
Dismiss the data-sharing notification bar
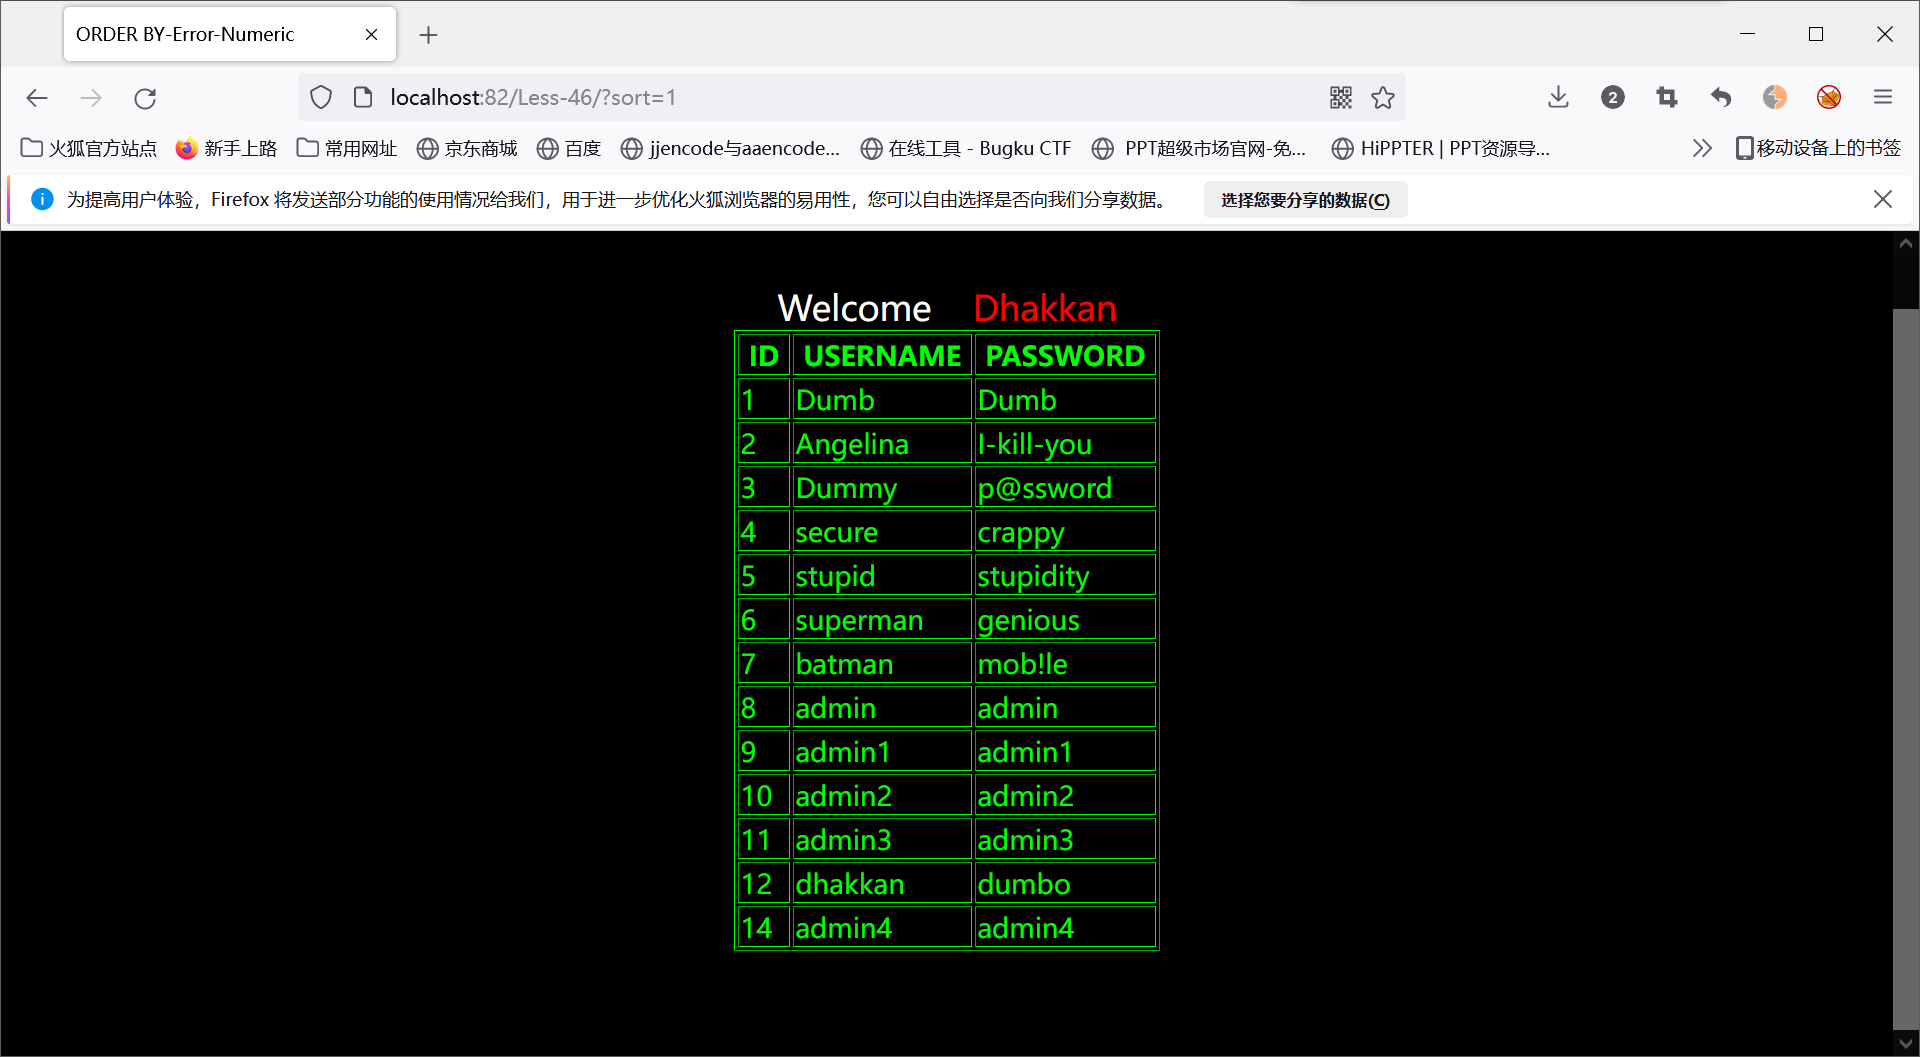click(x=1883, y=199)
